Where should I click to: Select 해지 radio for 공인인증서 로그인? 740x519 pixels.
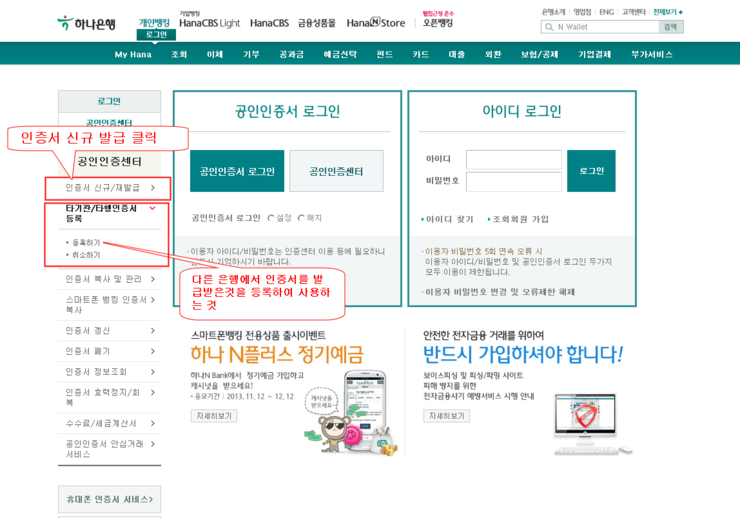tap(301, 218)
